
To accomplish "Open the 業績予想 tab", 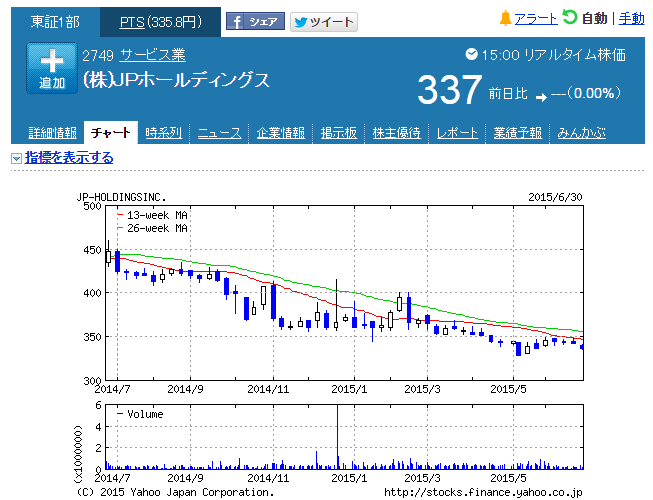I will 518,133.
